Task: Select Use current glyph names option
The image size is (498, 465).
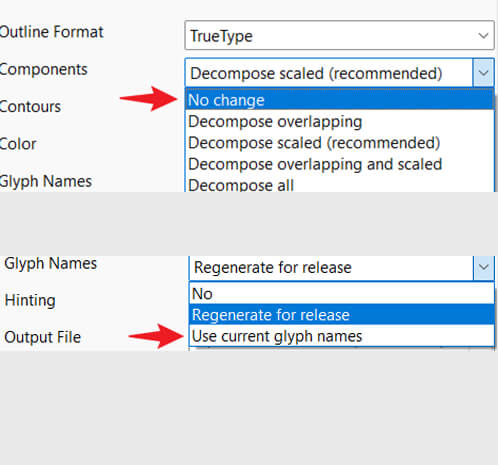Action: (342, 336)
